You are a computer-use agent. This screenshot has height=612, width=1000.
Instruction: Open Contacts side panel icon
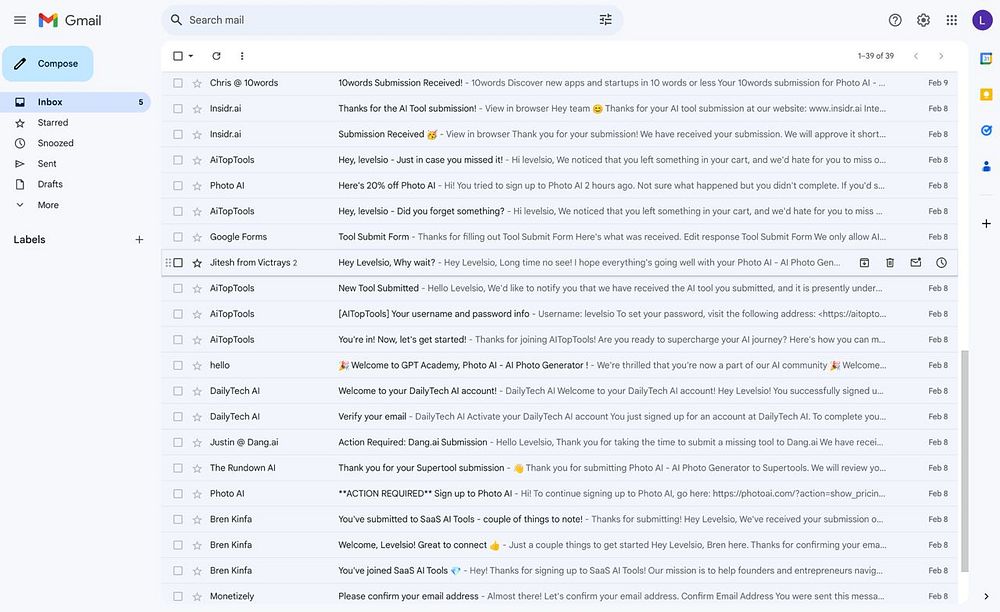[986, 166]
